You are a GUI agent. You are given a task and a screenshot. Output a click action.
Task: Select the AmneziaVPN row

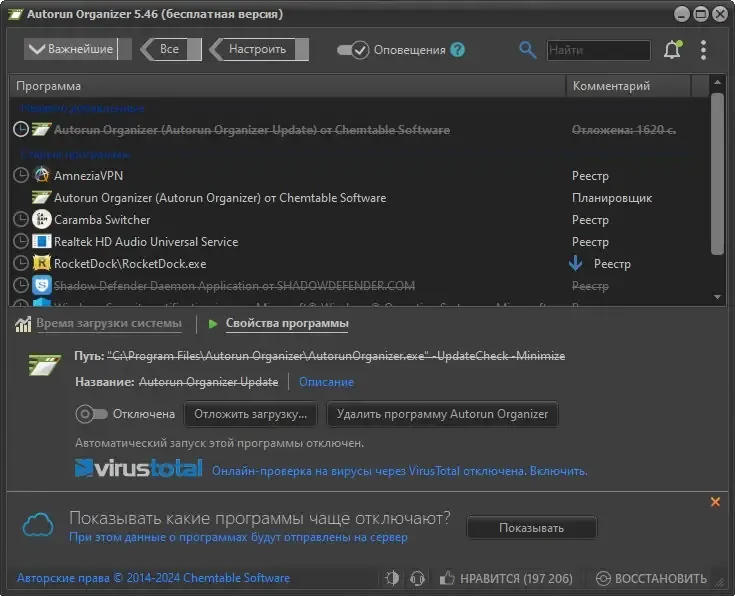(x=359, y=175)
